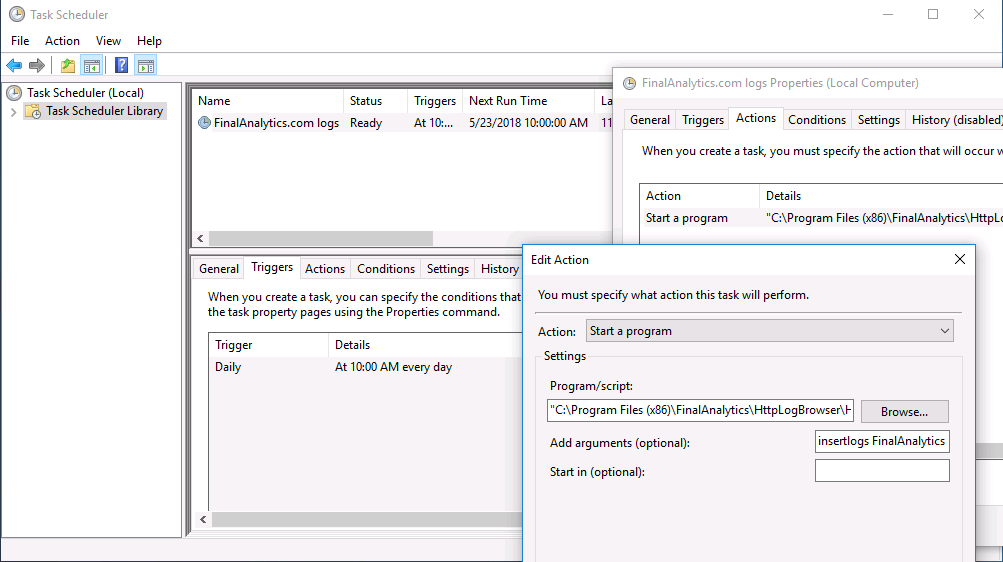Click the Trigger column header in lower pane
The height and width of the screenshot is (562, 1003).
pyautogui.click(x=269, y=345)
